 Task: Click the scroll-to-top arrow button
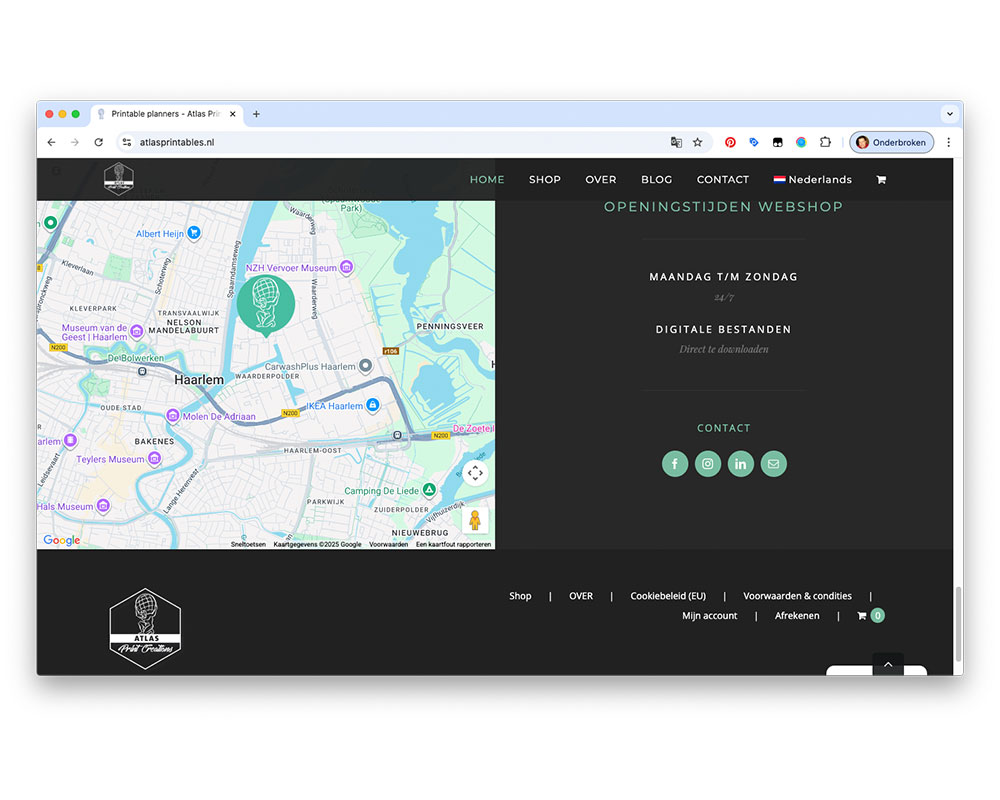click(888, 665)
